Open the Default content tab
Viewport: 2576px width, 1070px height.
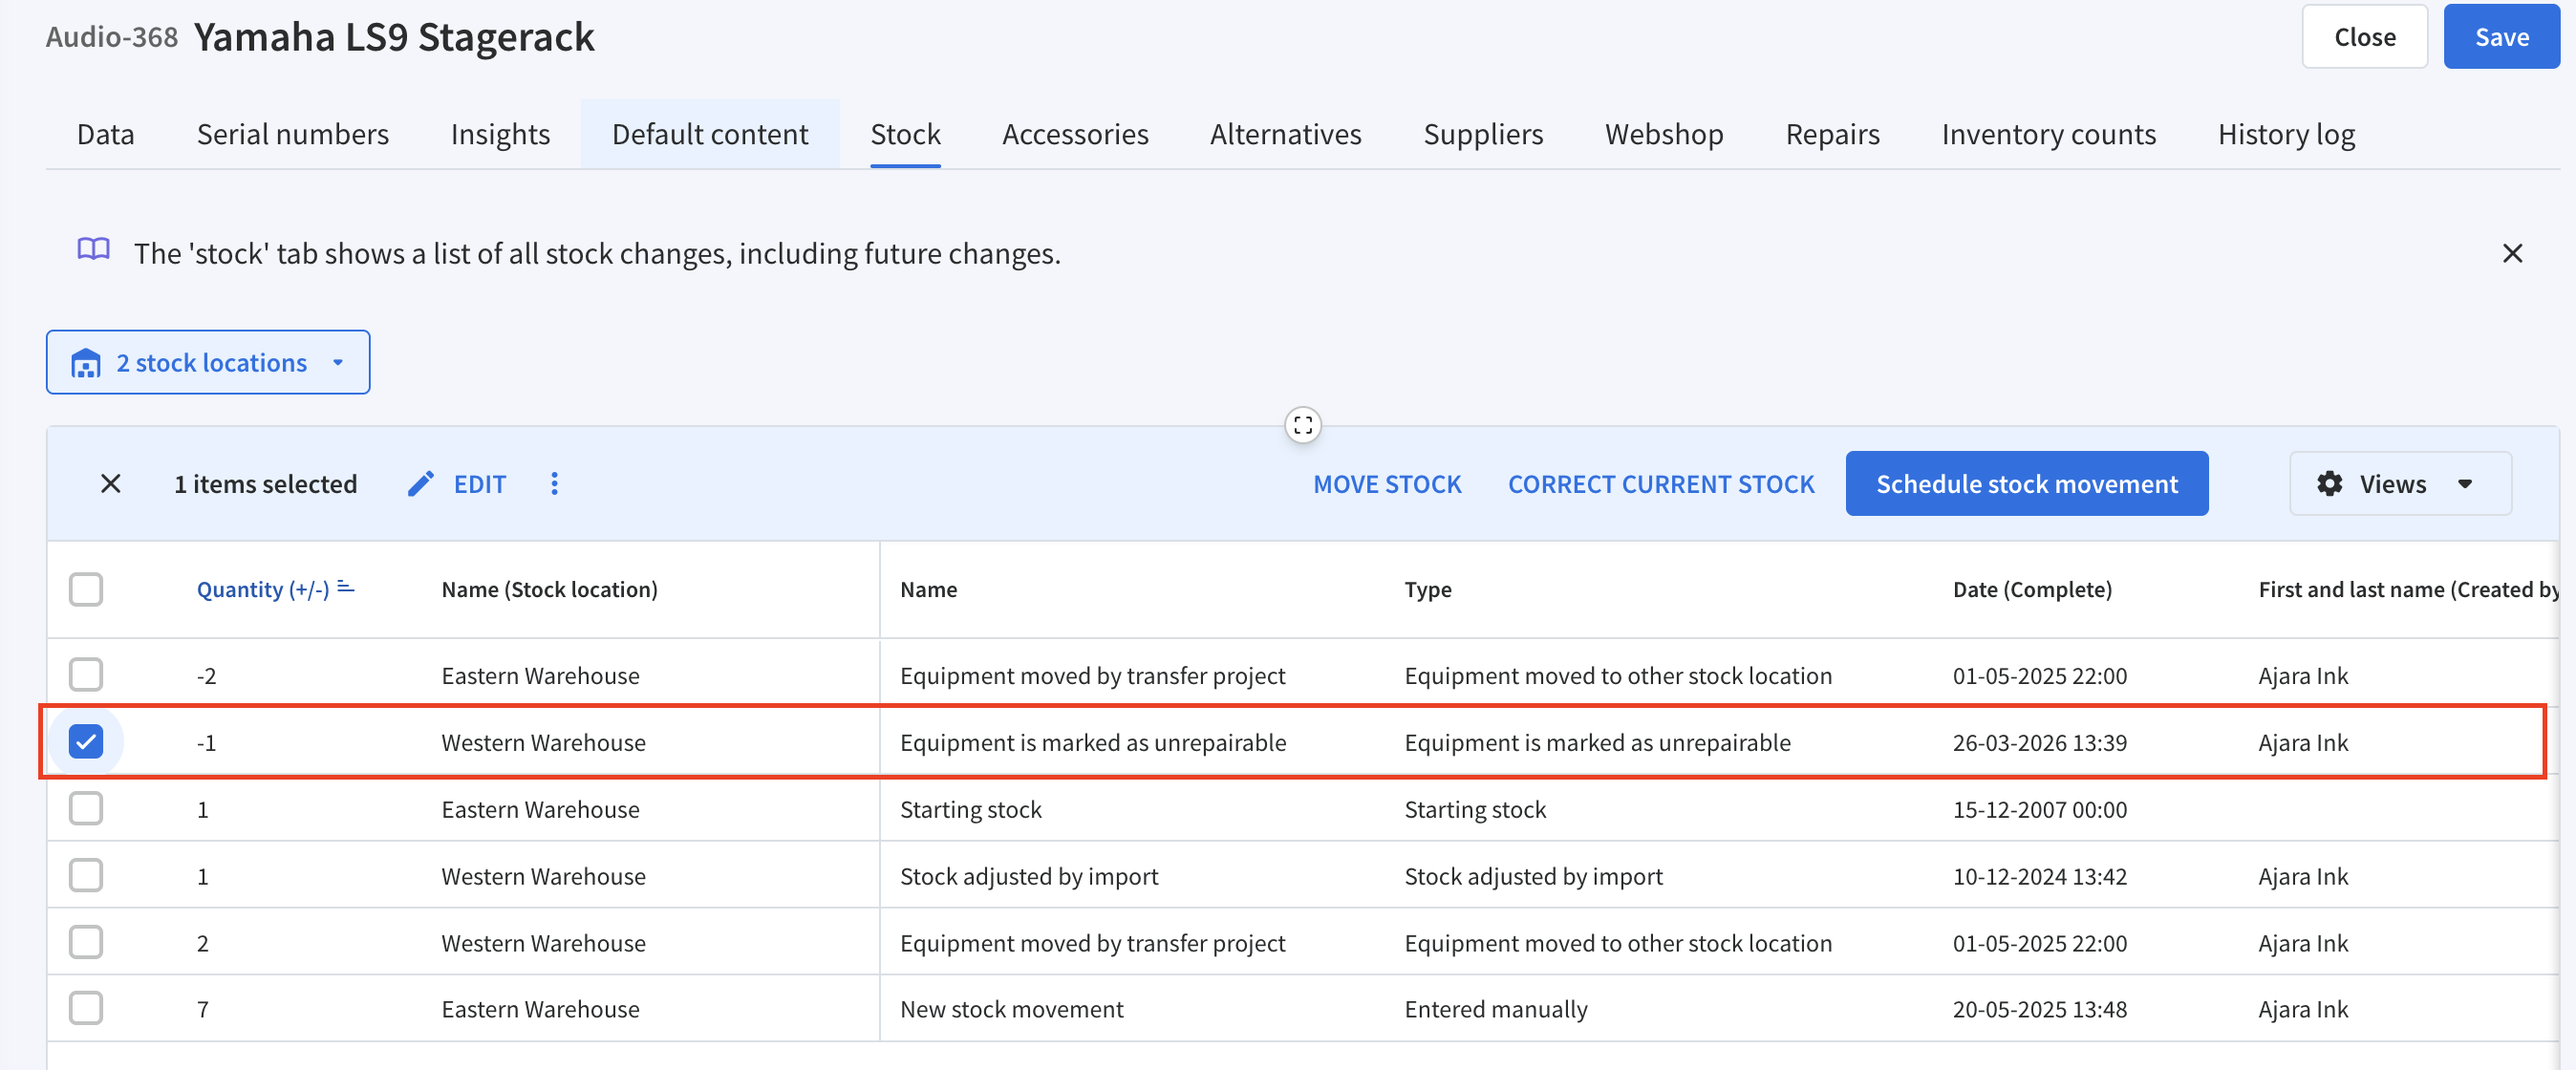(x=710, y=134)
